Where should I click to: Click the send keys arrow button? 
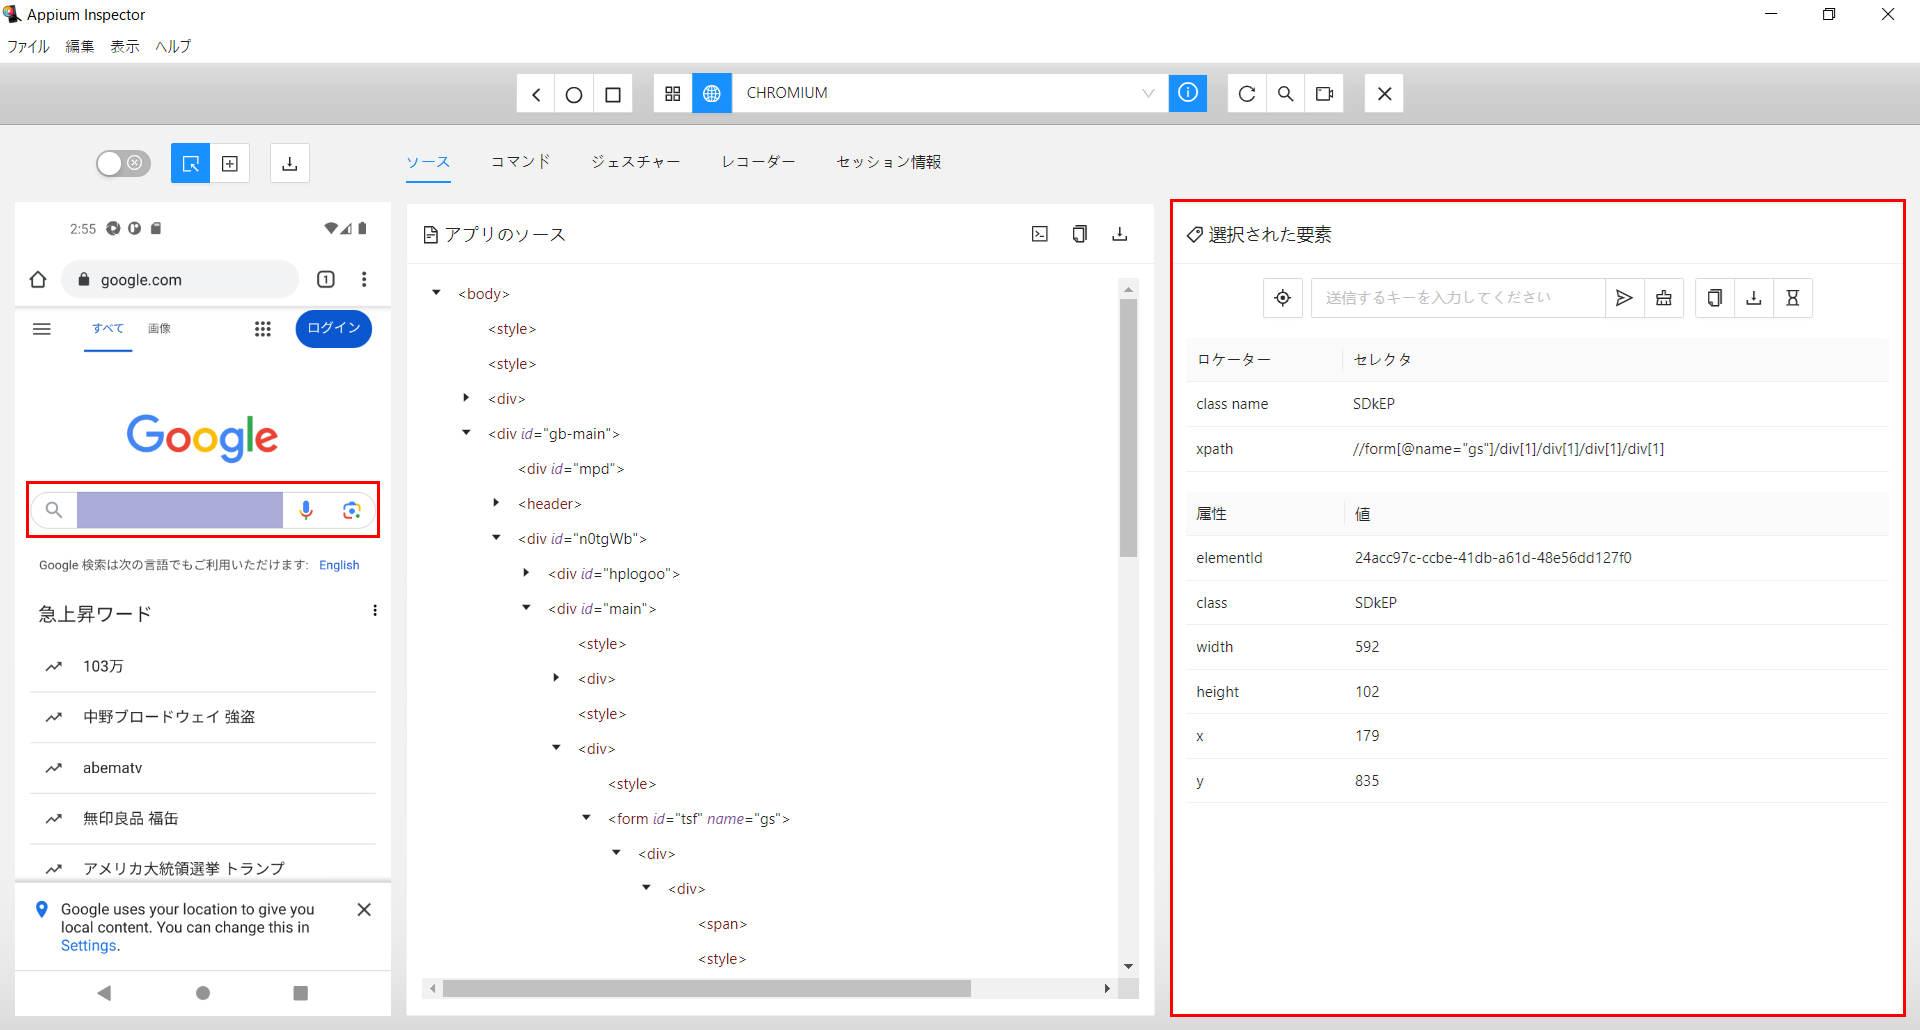point(1624,298)
